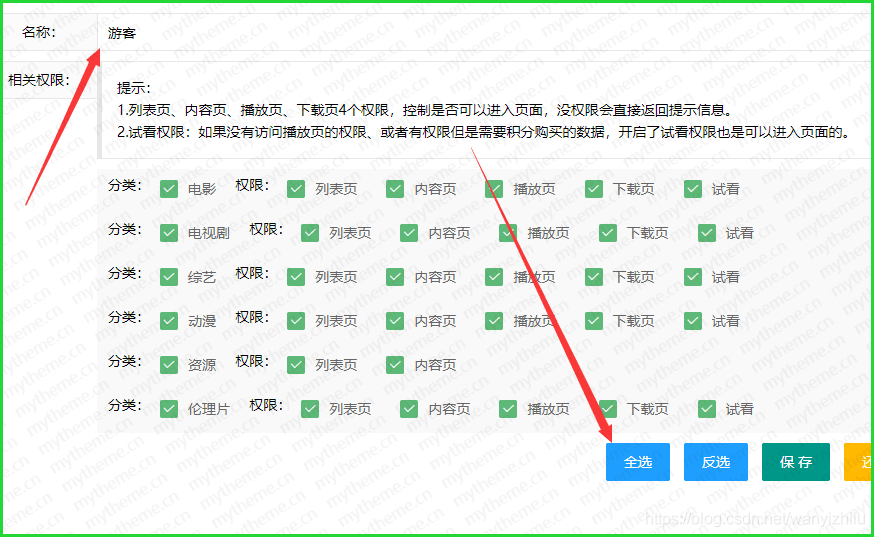Toggle 试看 permission for 伦理片
Image resolution: width=874 pixels, height=537 pixels.
[707, 409]
